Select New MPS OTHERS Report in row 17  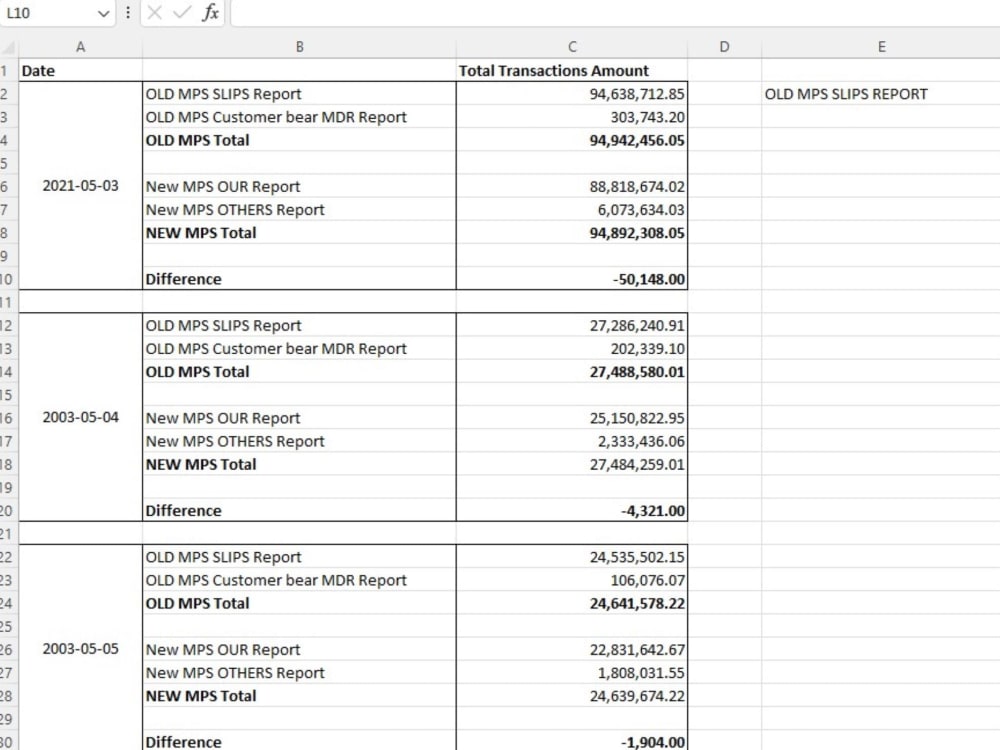pos(299,441)
